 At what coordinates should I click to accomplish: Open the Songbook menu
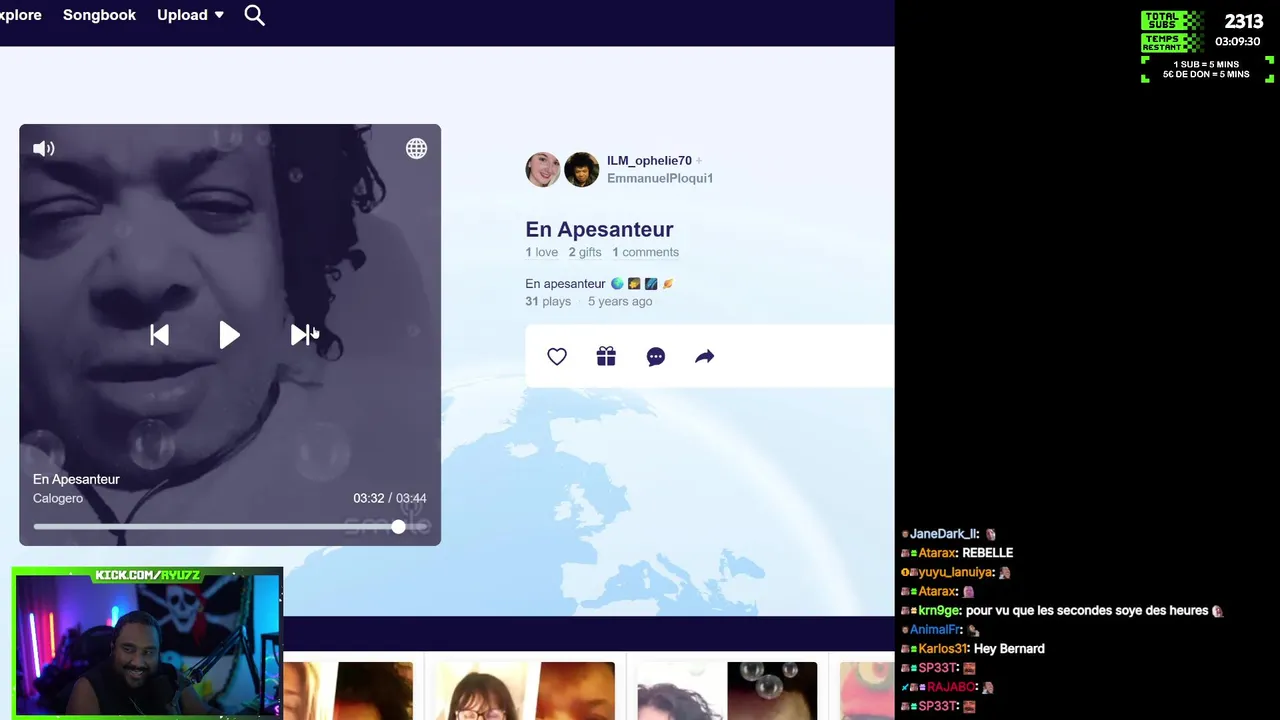coord(99,15)
